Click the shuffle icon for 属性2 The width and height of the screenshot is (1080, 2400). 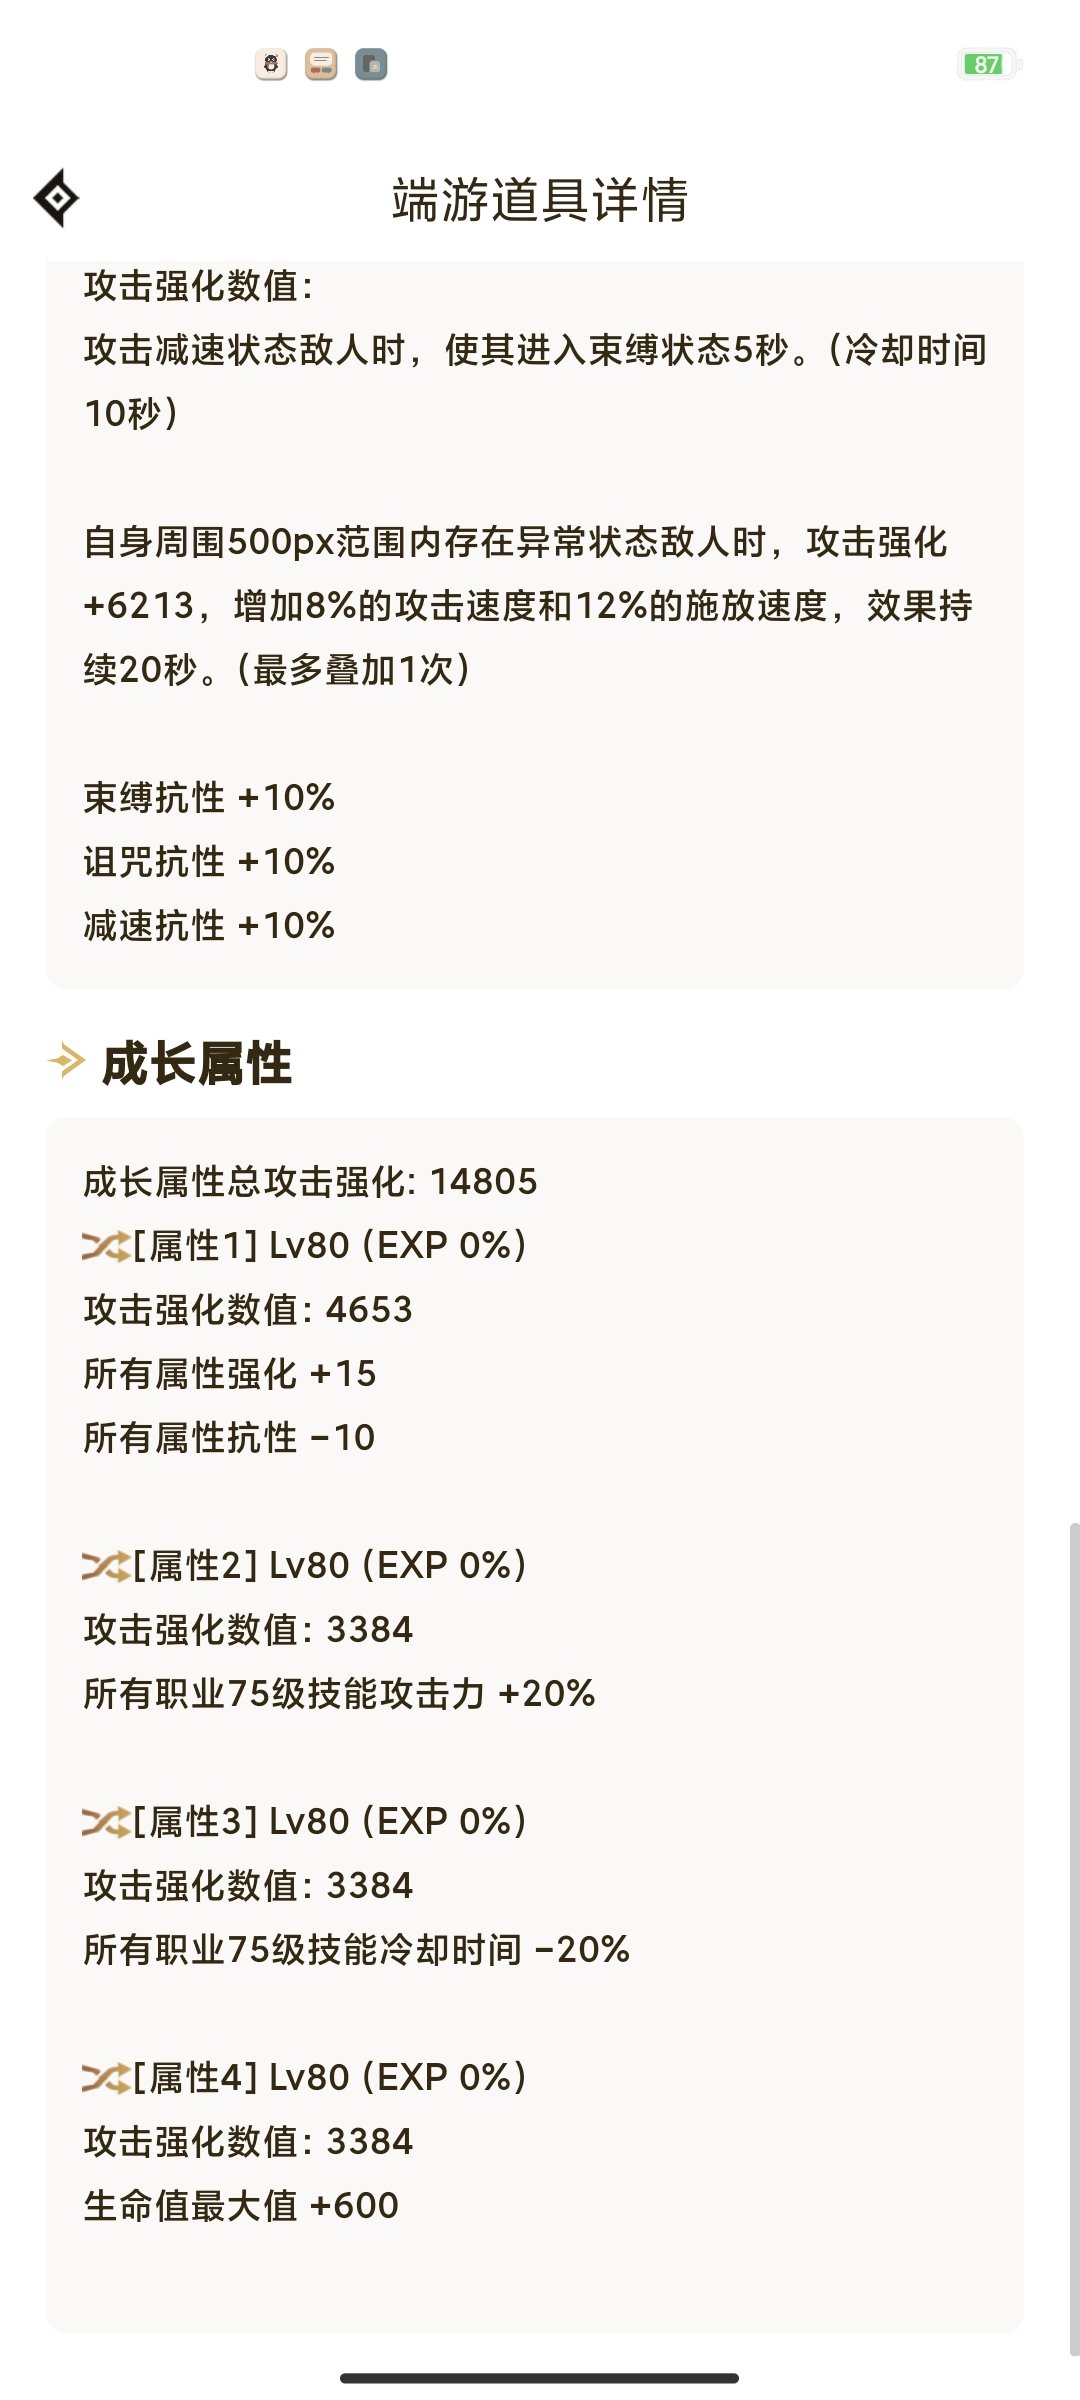(x=105, y=1566)
